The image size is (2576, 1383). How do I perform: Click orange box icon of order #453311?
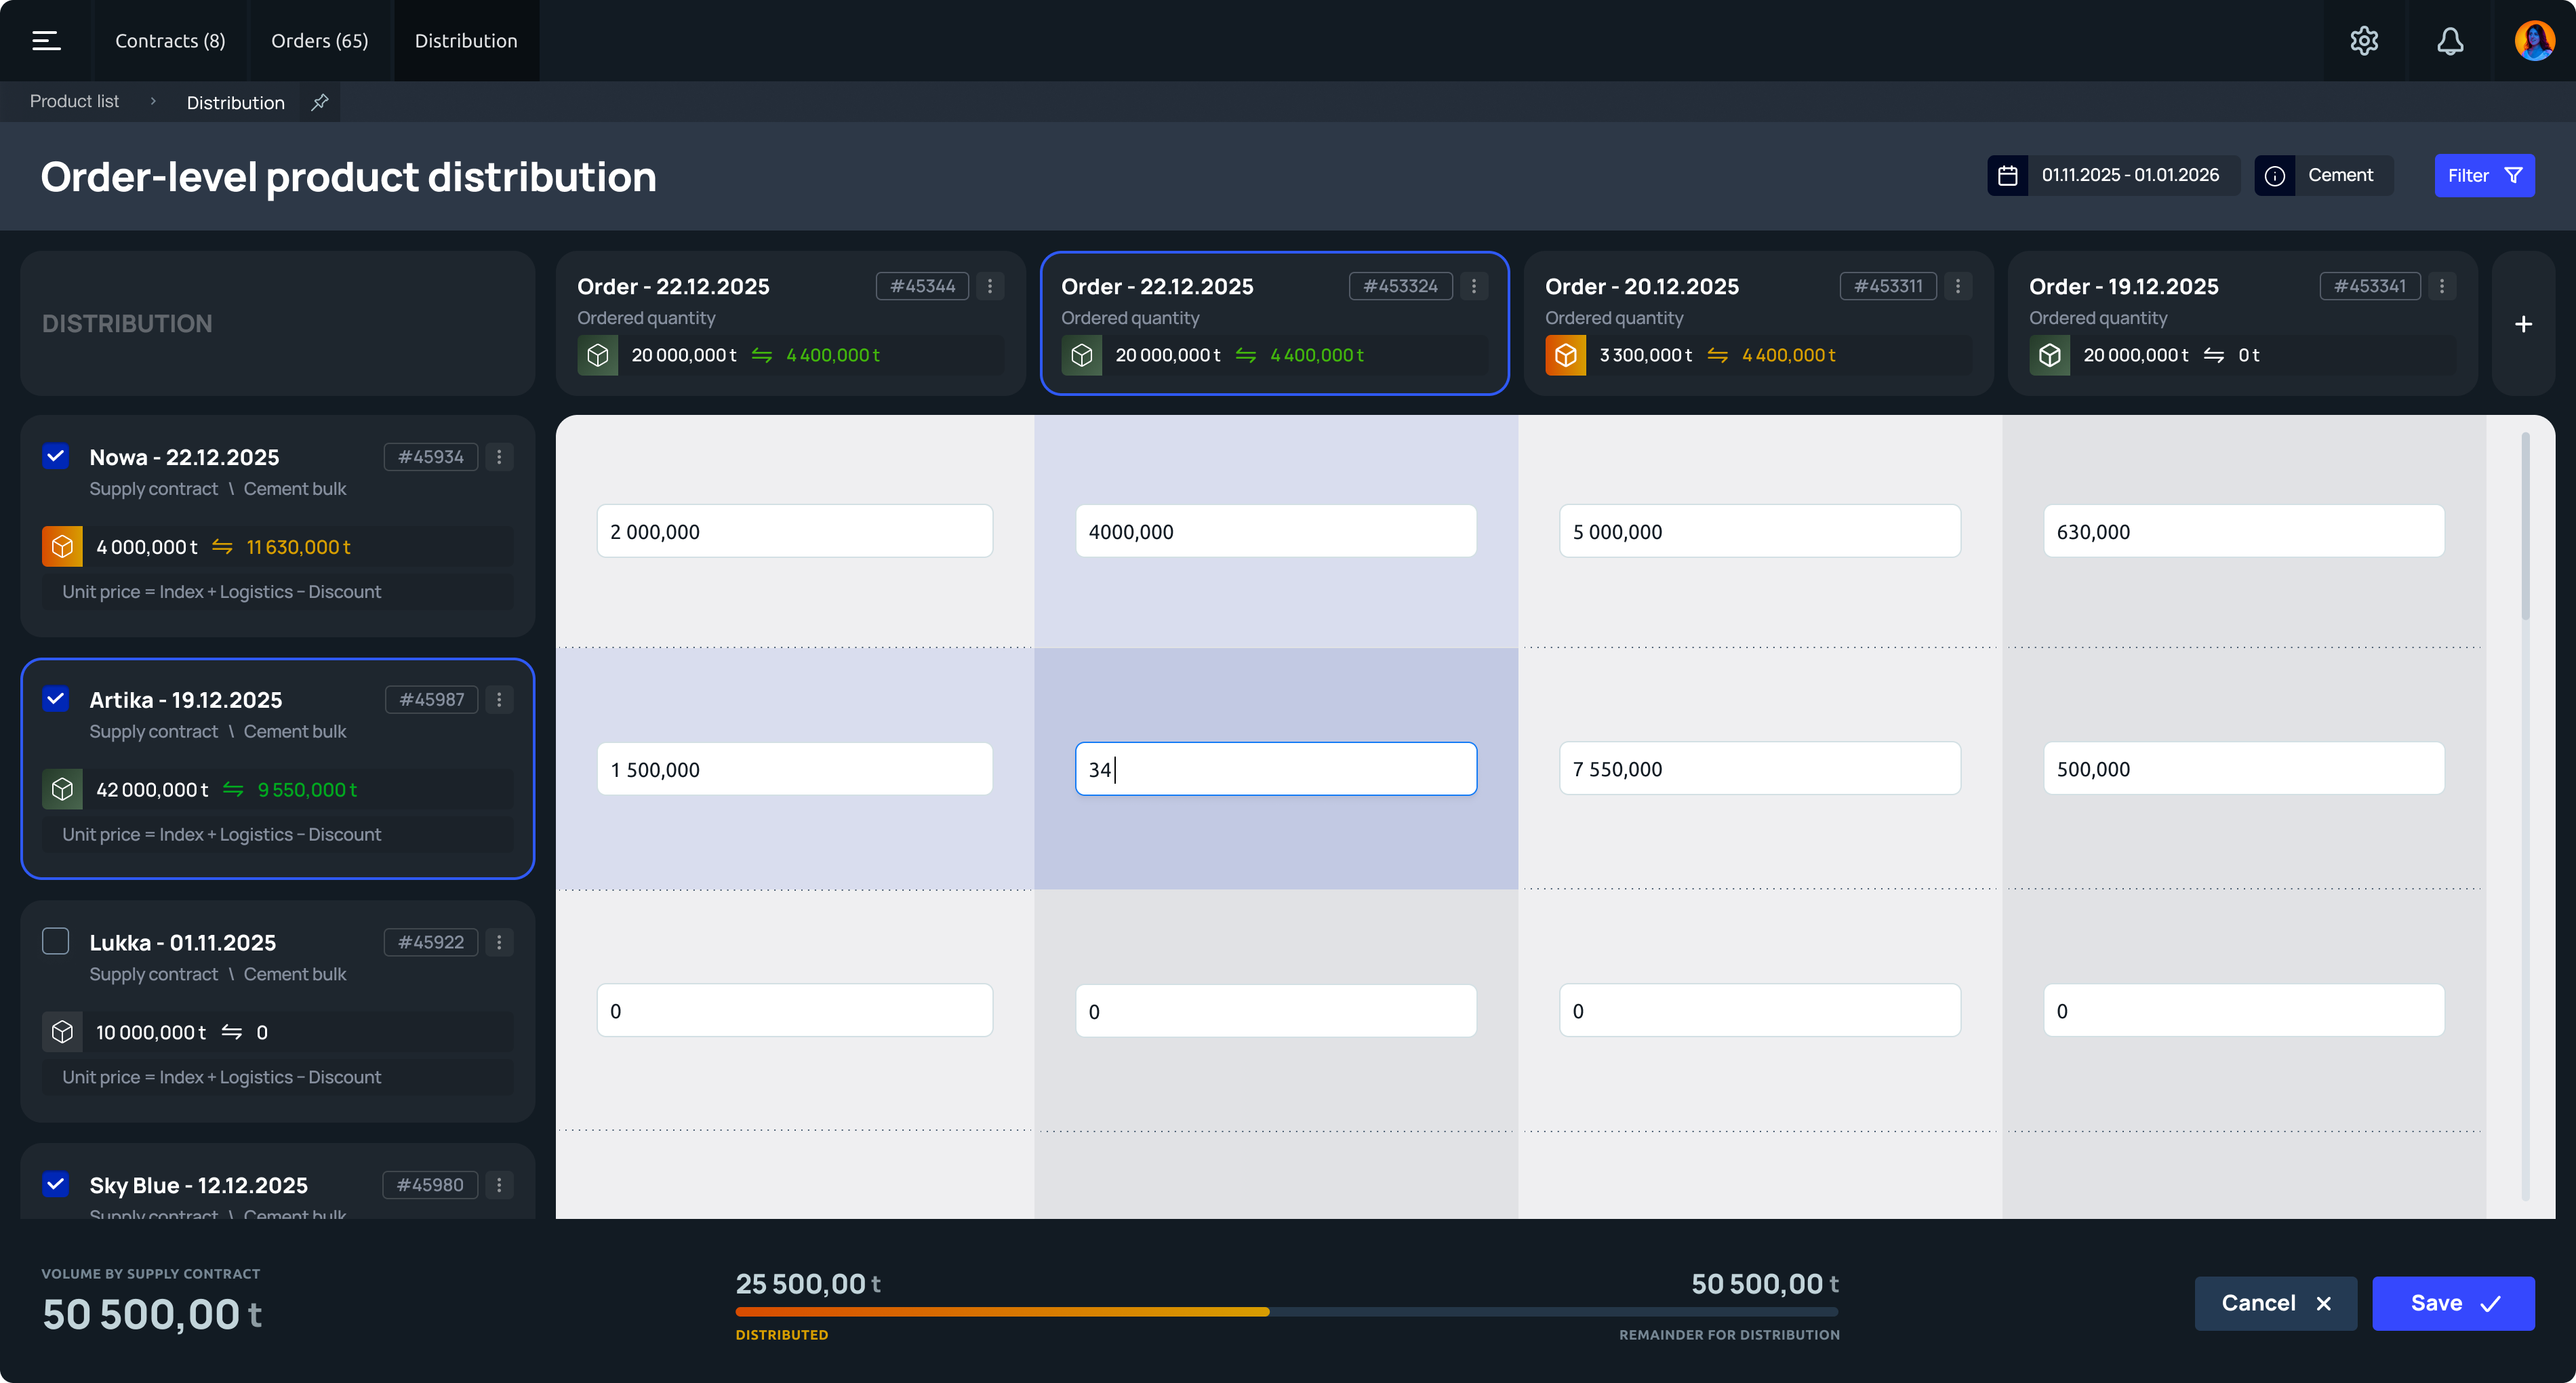[x=1566, y=355]
